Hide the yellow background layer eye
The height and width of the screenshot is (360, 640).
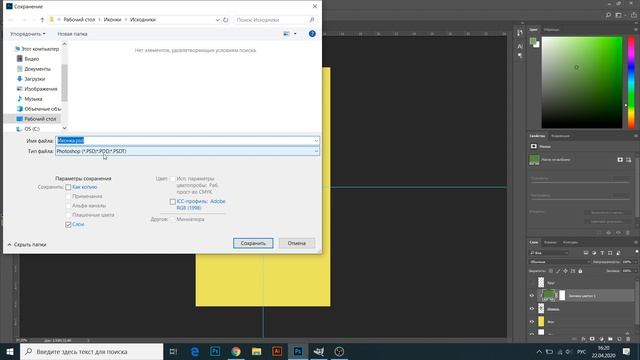point(532,322)
